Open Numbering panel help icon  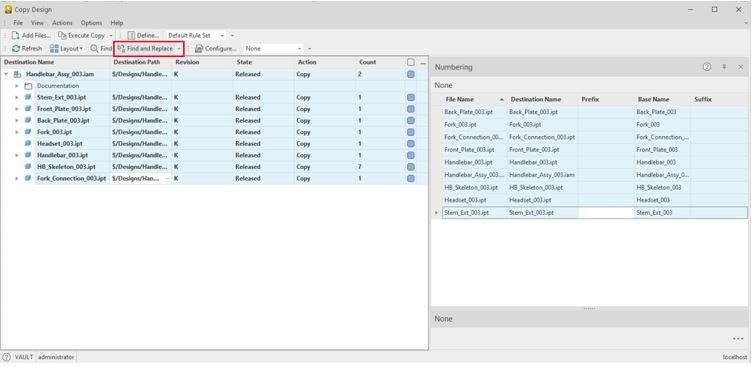pyautogui.click(x=707, y=67)
